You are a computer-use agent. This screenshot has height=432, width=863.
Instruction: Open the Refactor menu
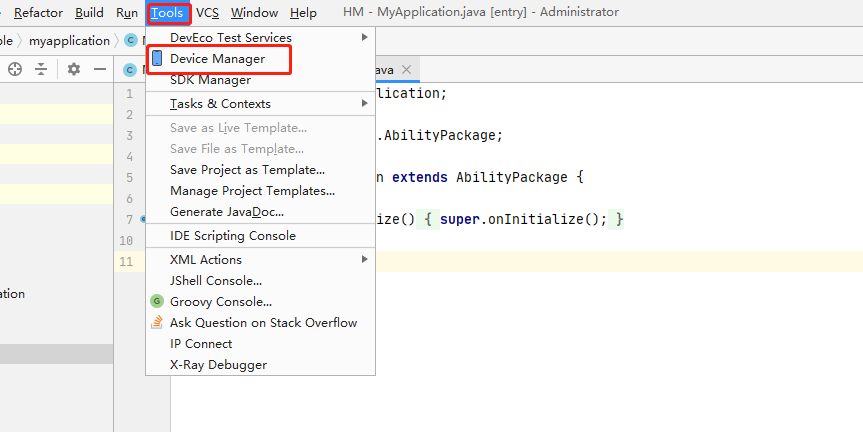(39, 13)
